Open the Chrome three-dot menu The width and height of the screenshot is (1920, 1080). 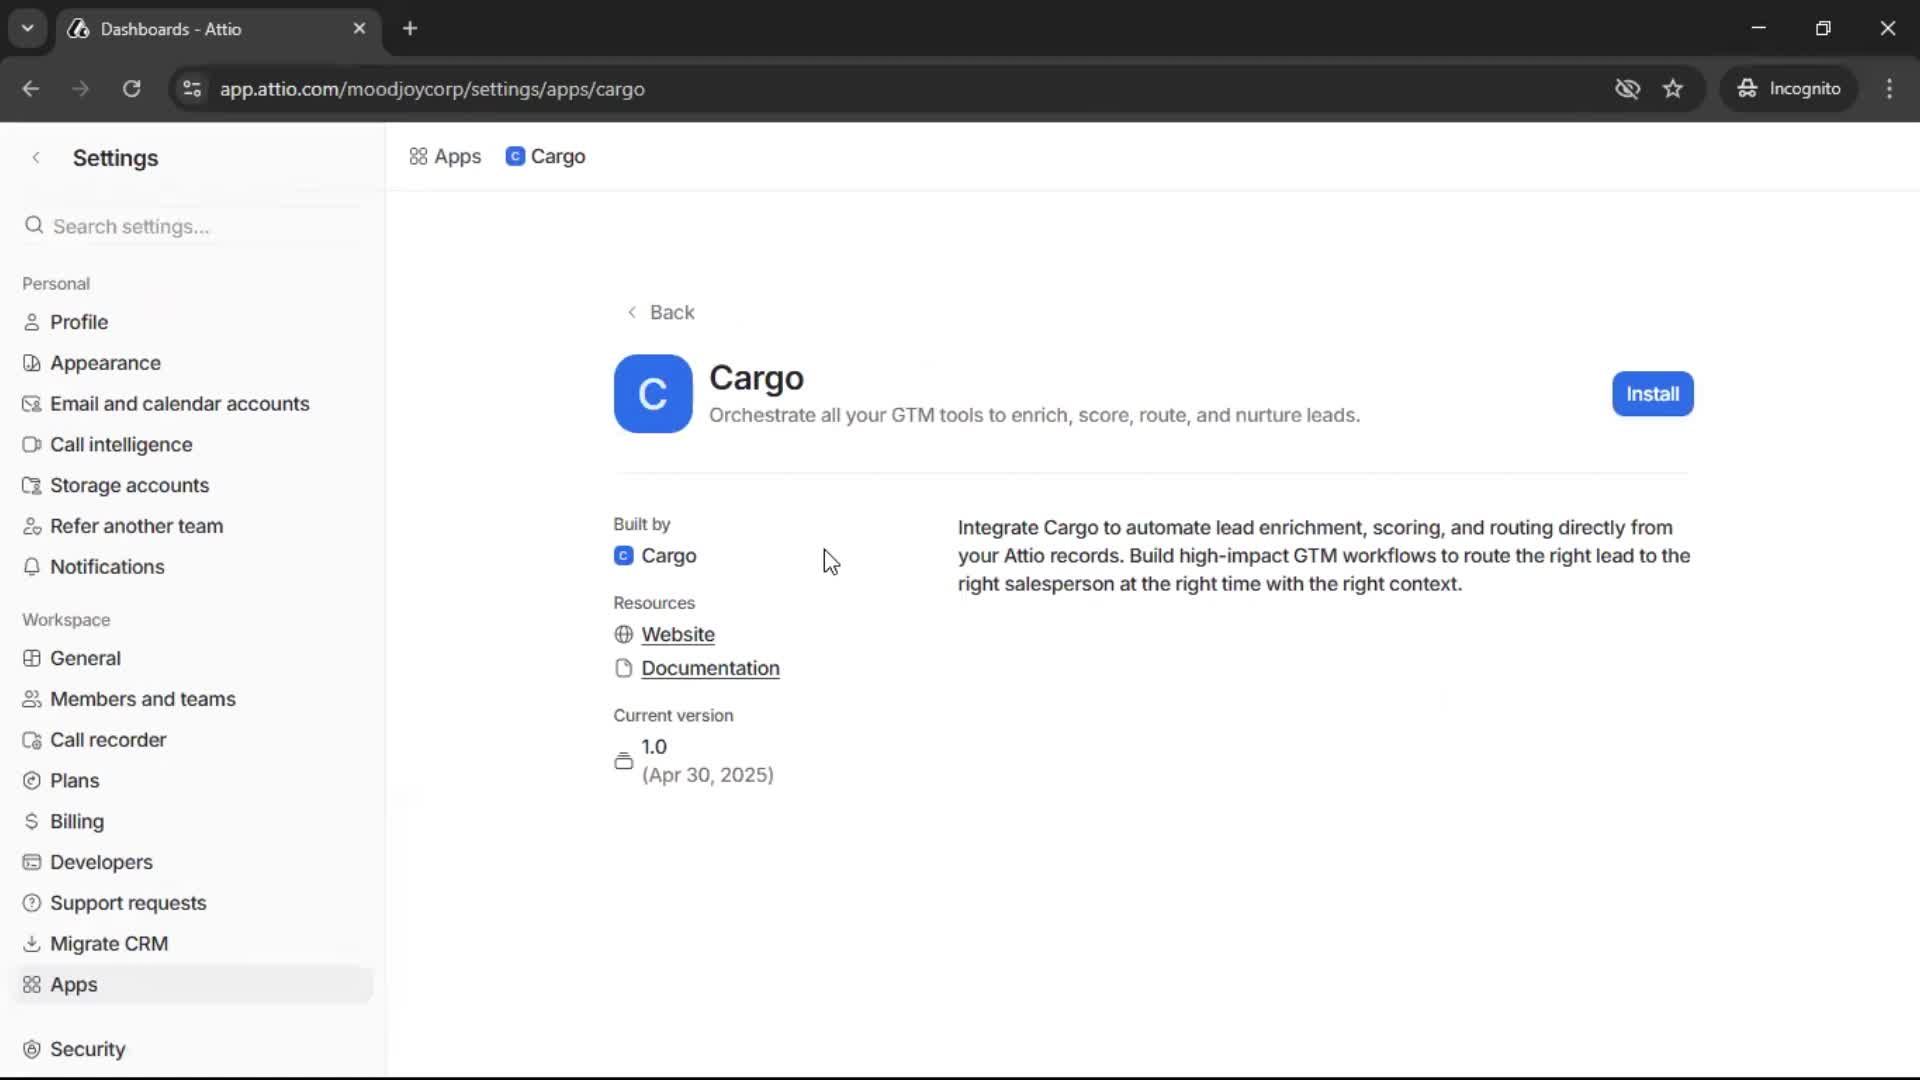[x=1890, y=88]
